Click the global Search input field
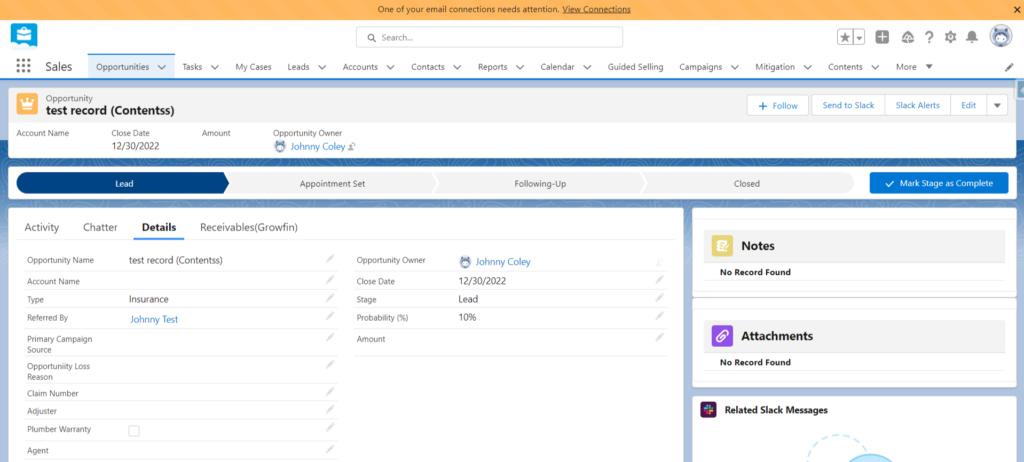Image resolution: width=1024 pixels, height=462 pixels. [x=490, y=37]
